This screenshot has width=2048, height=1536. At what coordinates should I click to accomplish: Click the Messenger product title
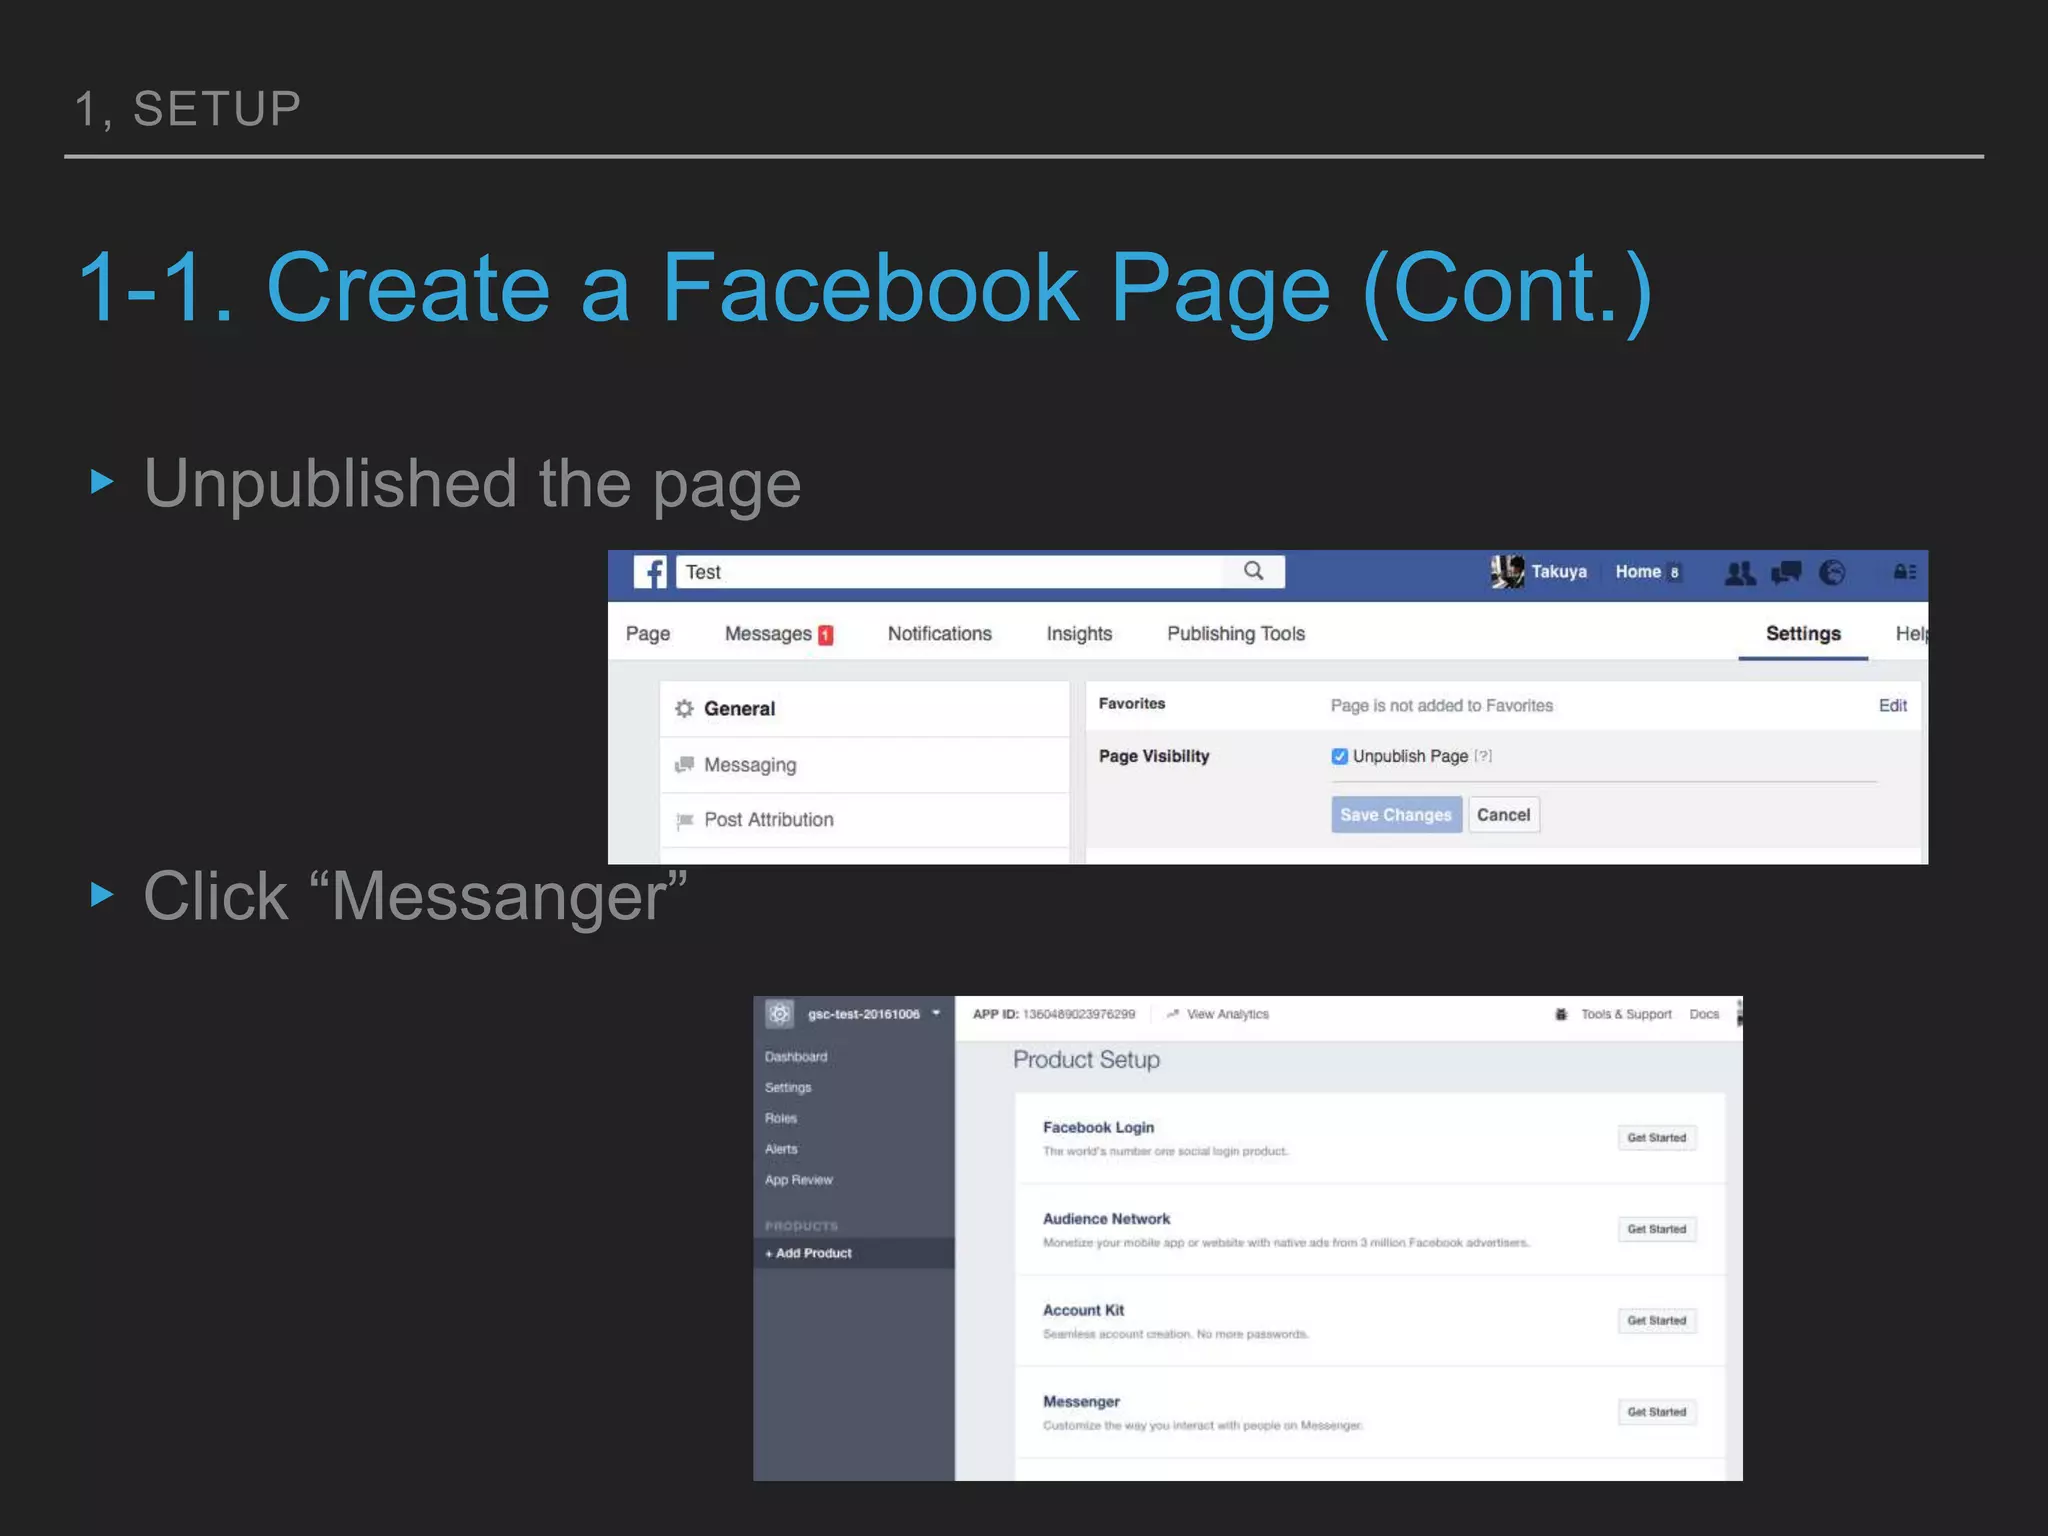pos(1081,1402)
